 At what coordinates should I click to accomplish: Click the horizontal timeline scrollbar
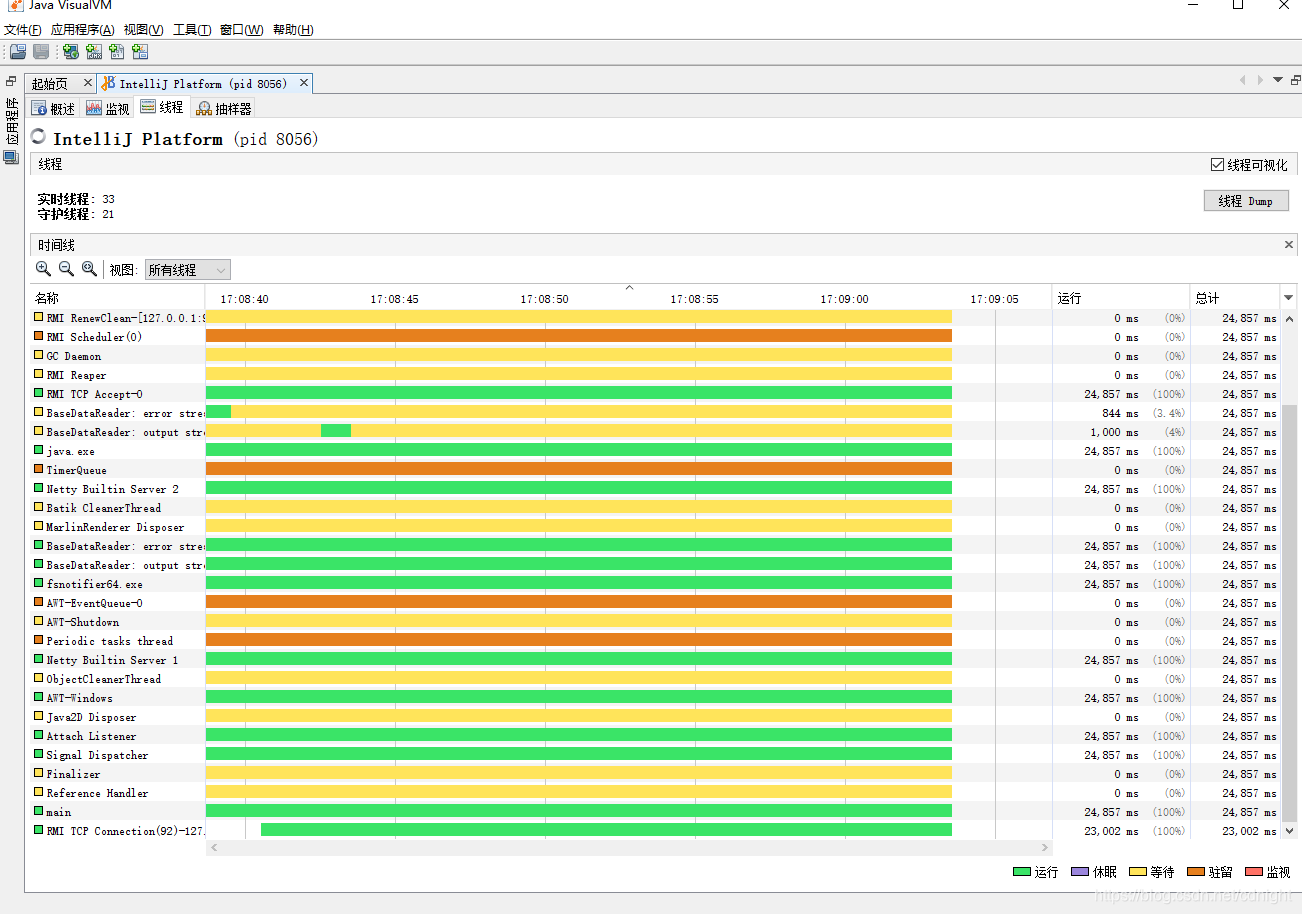[x=629, y=848]
